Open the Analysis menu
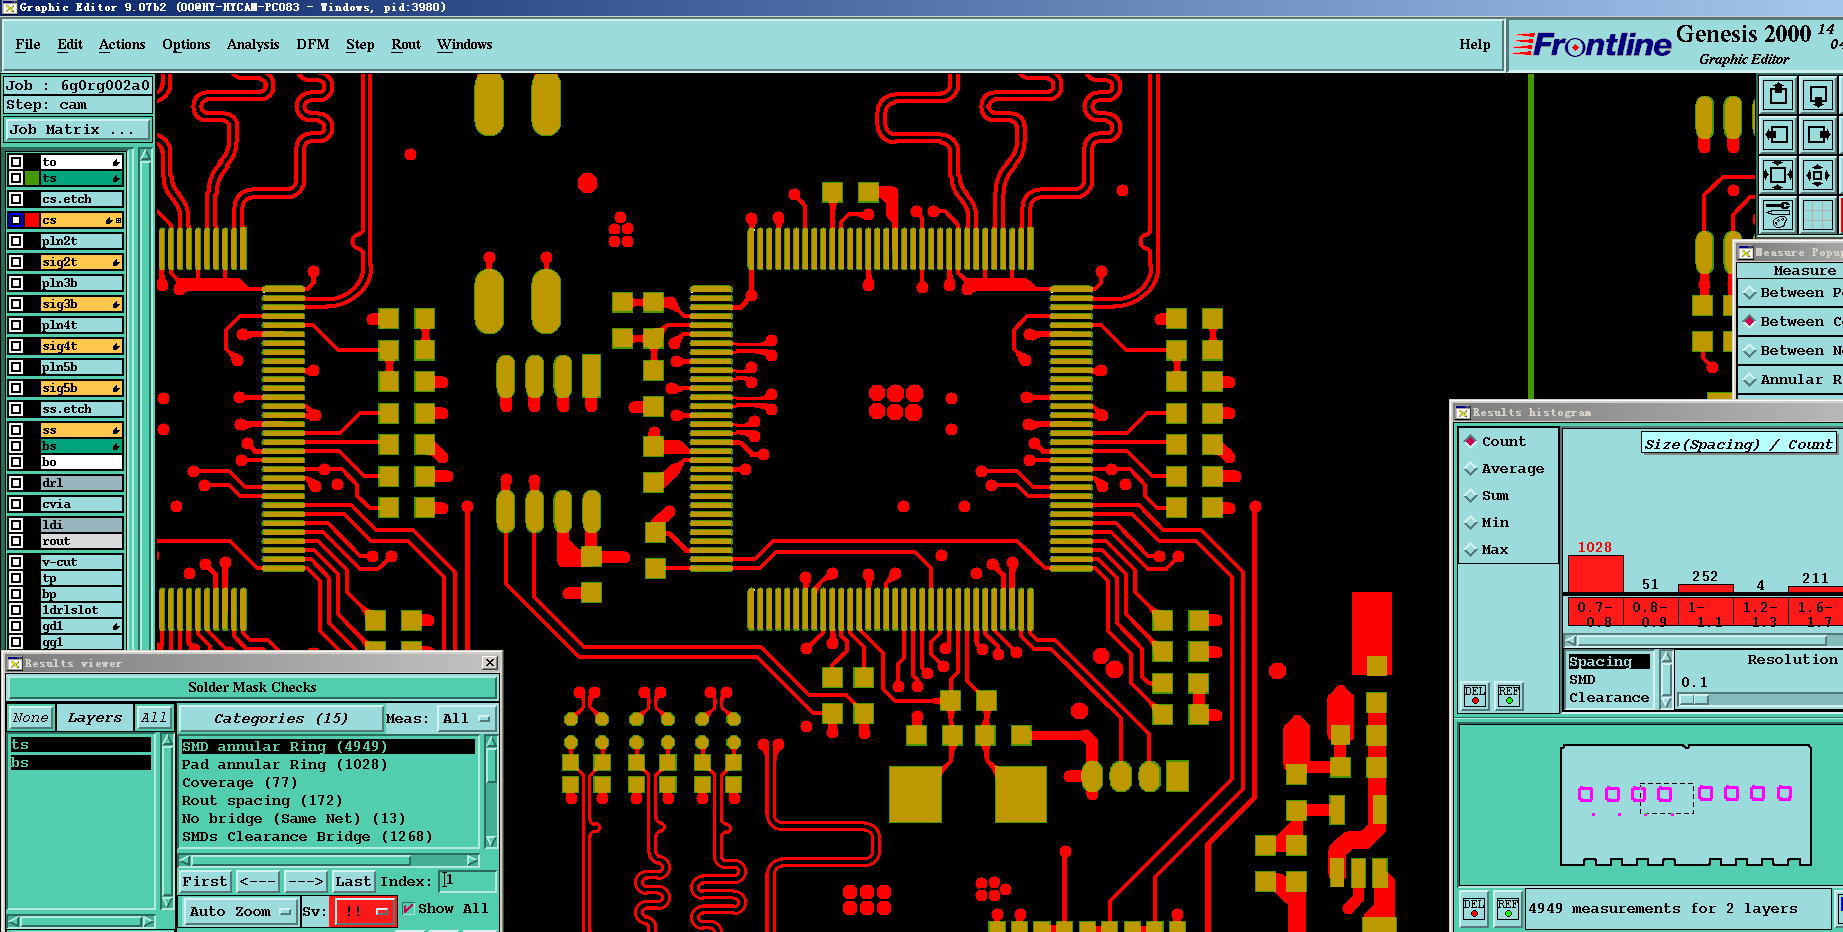The width and height of the screenshot is (1843, 932). click(253, 44)
